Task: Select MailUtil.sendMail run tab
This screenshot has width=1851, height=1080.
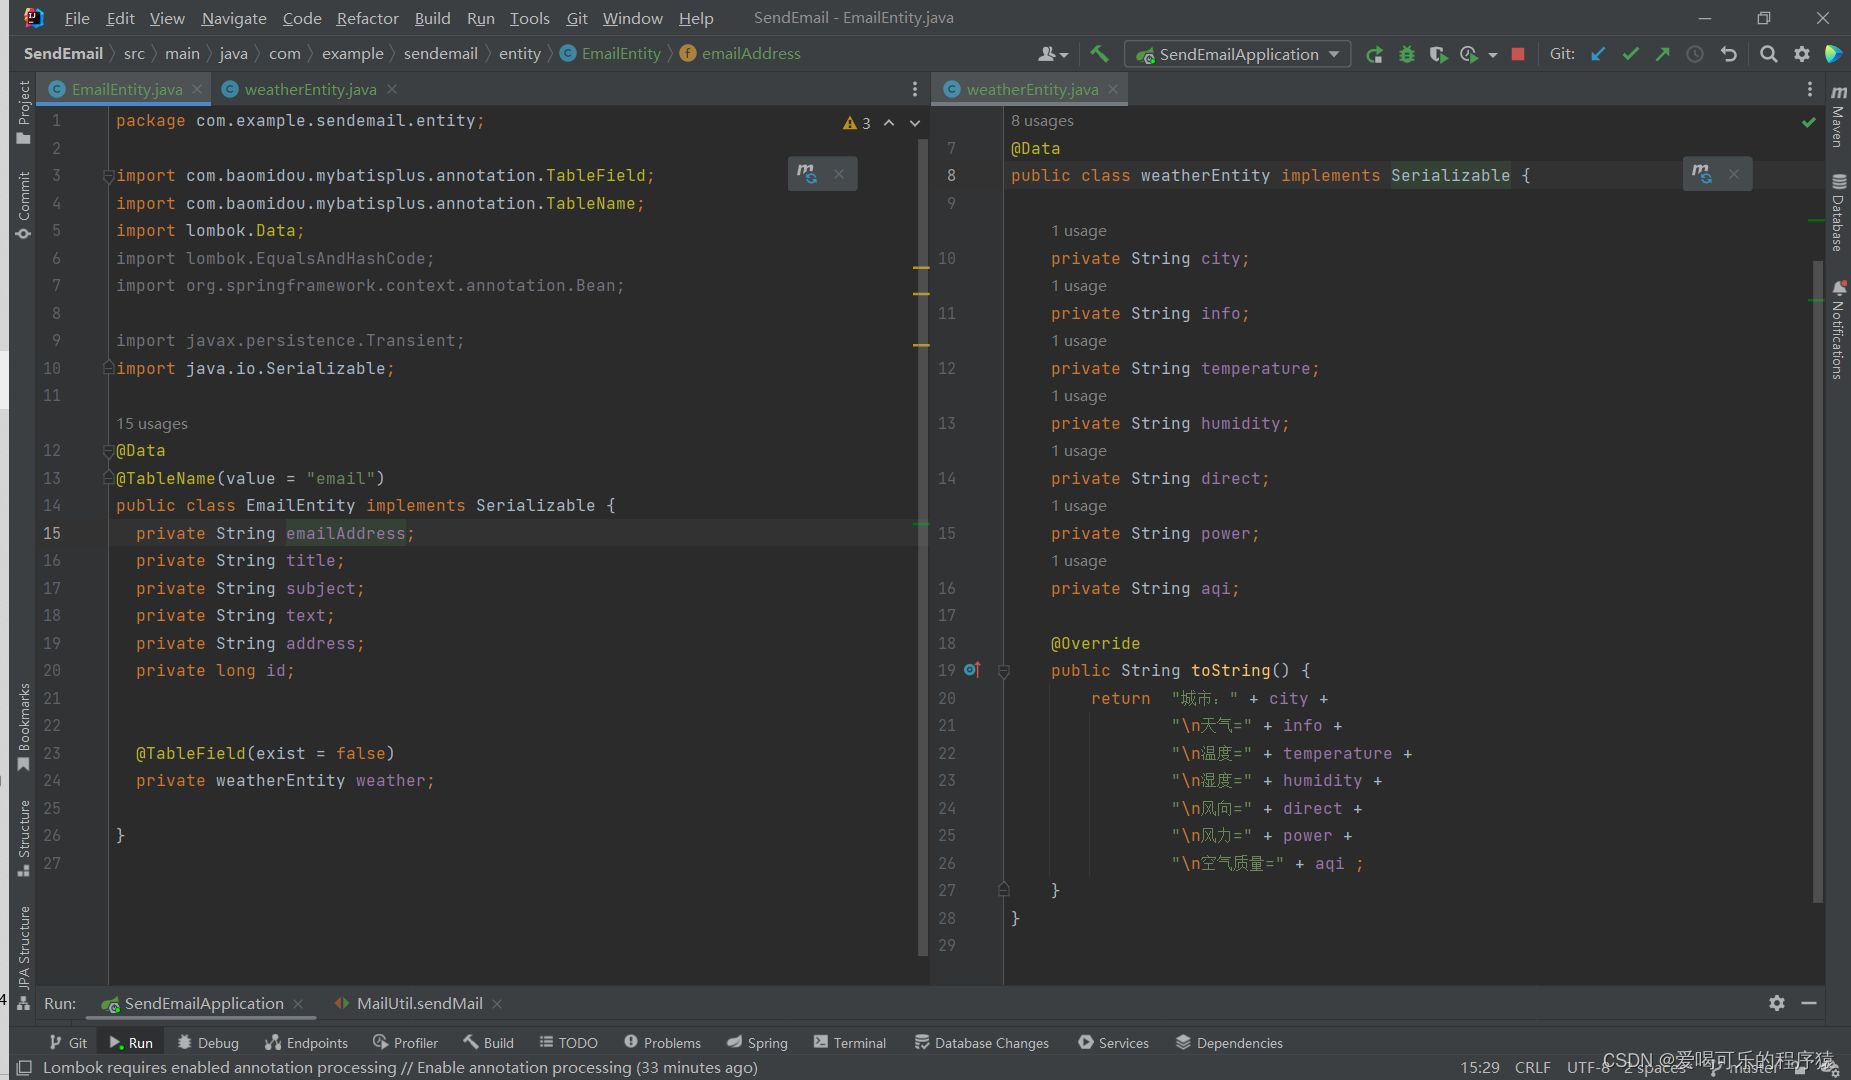Action: tap(419, 1003)
